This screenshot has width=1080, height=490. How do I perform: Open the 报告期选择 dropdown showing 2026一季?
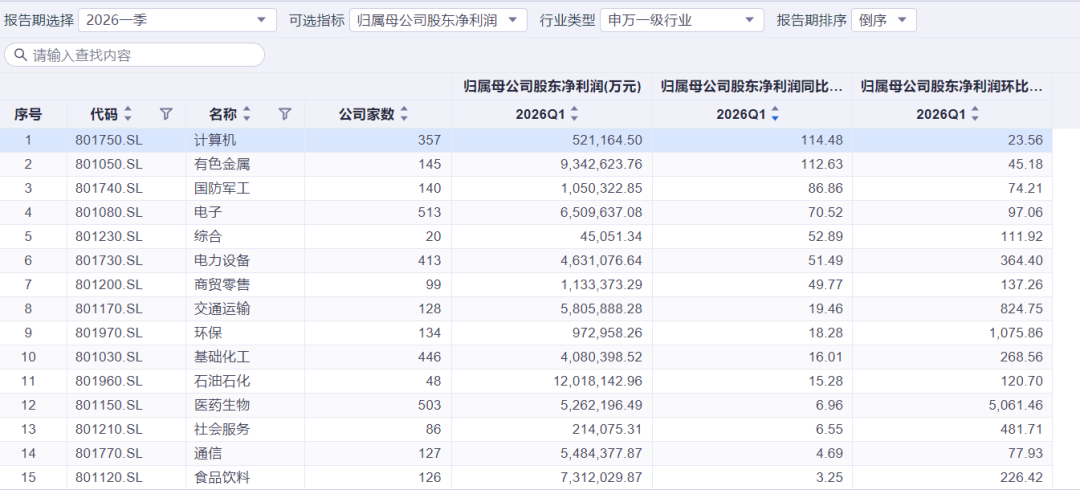(x=177, y=20)
